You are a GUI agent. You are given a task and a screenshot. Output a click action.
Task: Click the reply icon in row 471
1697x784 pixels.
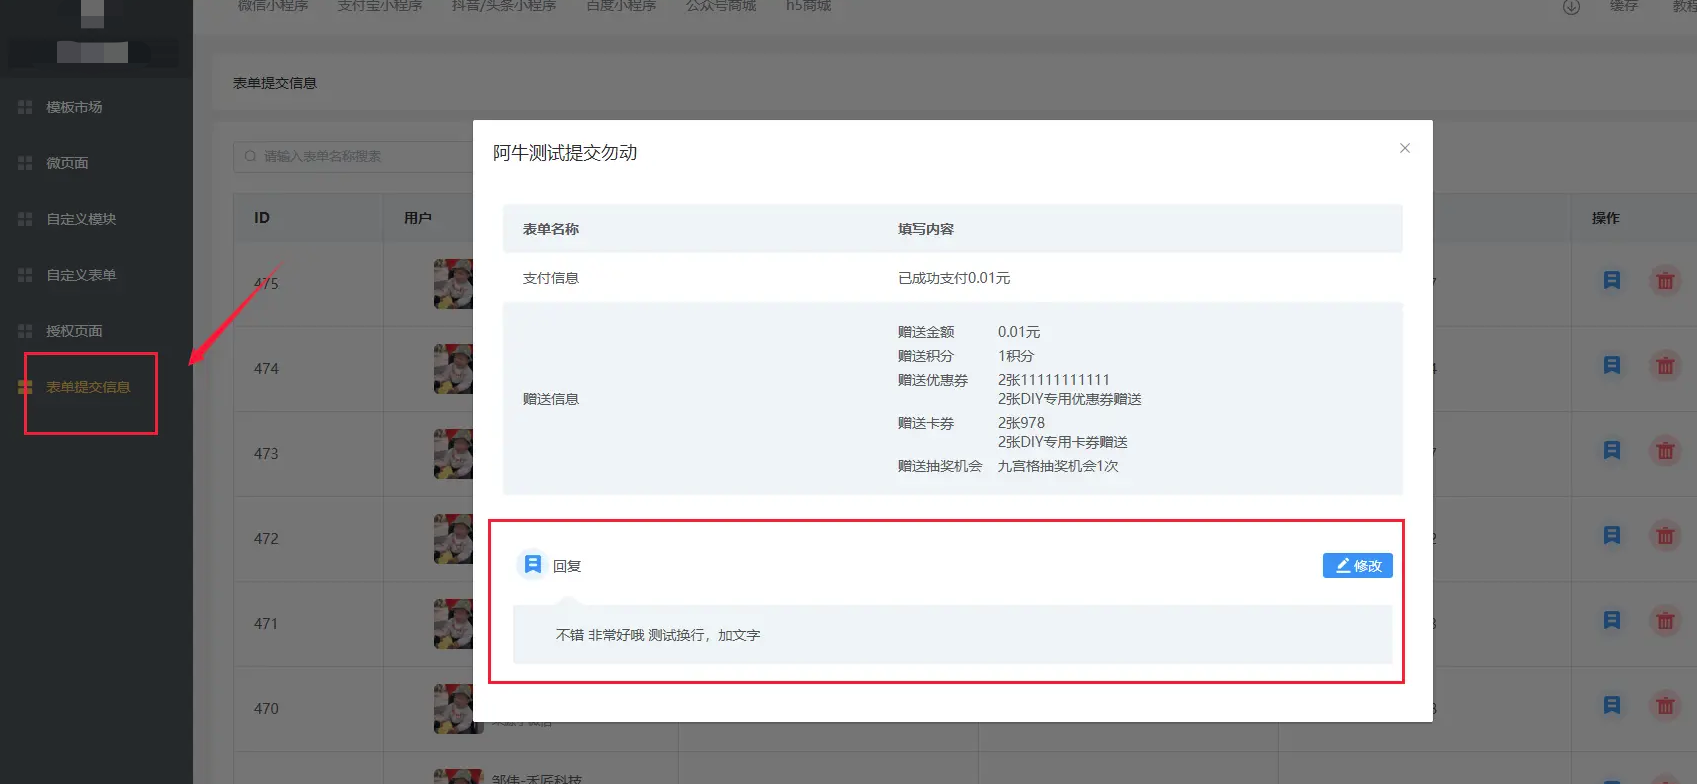point(1612,621)
